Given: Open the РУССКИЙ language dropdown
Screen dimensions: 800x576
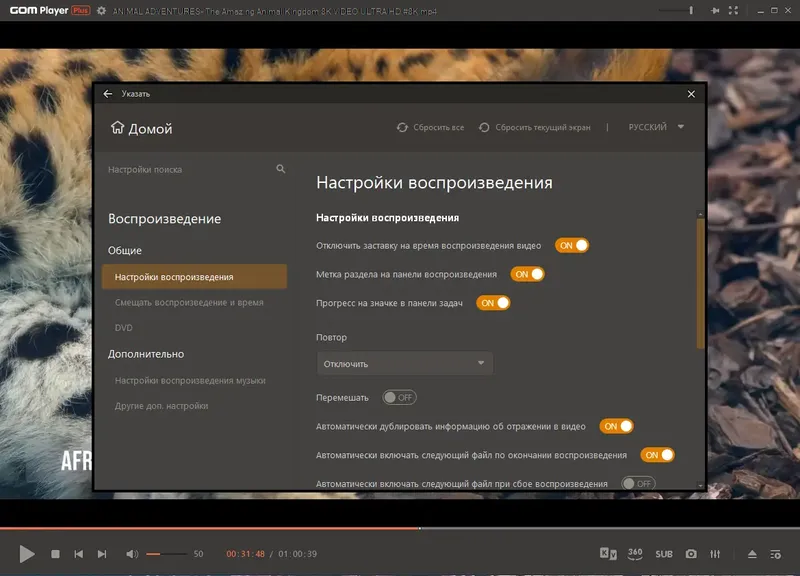Looking at the screenshot, I should pos(656,127).
